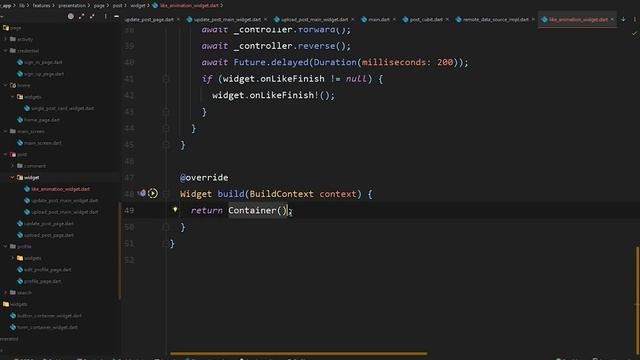Close the main.dart tab
This screenshot has width=640, height=360.
tap(394, 20)
